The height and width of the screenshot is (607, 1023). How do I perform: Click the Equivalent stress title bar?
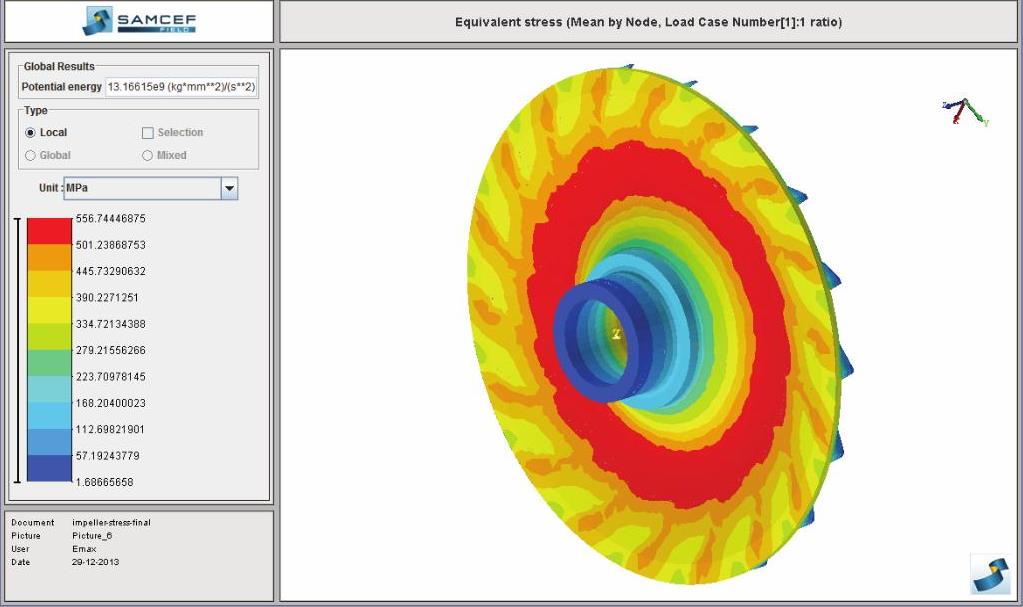click(x=648, y=22)
